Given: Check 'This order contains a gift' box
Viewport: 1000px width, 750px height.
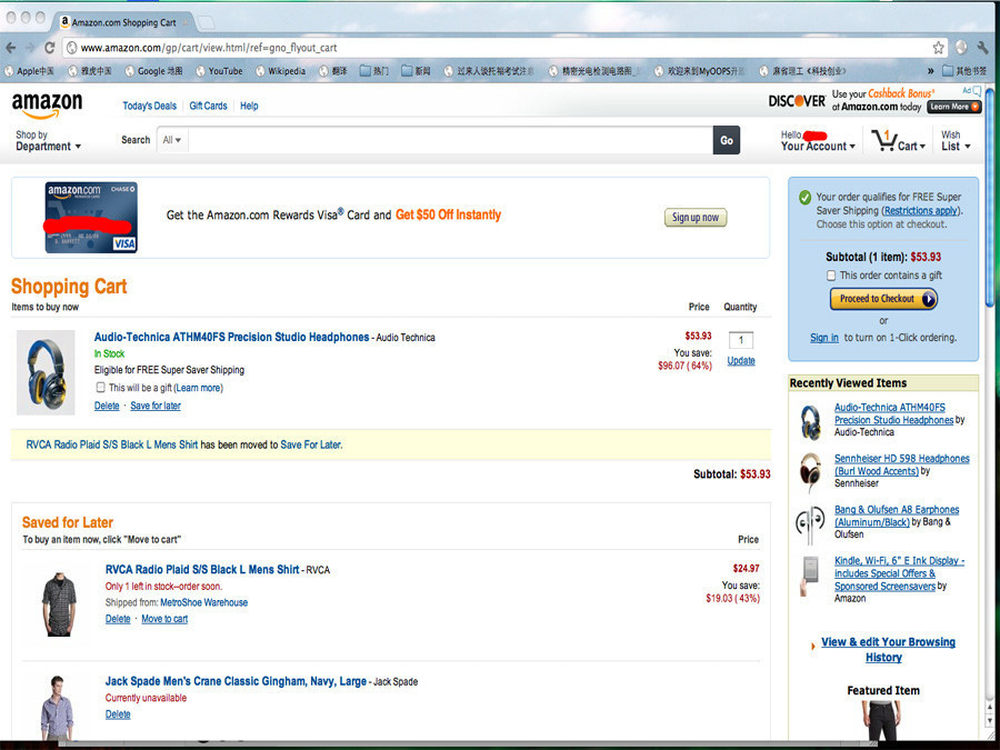Looking at the screenshot, I should (831, 276).
